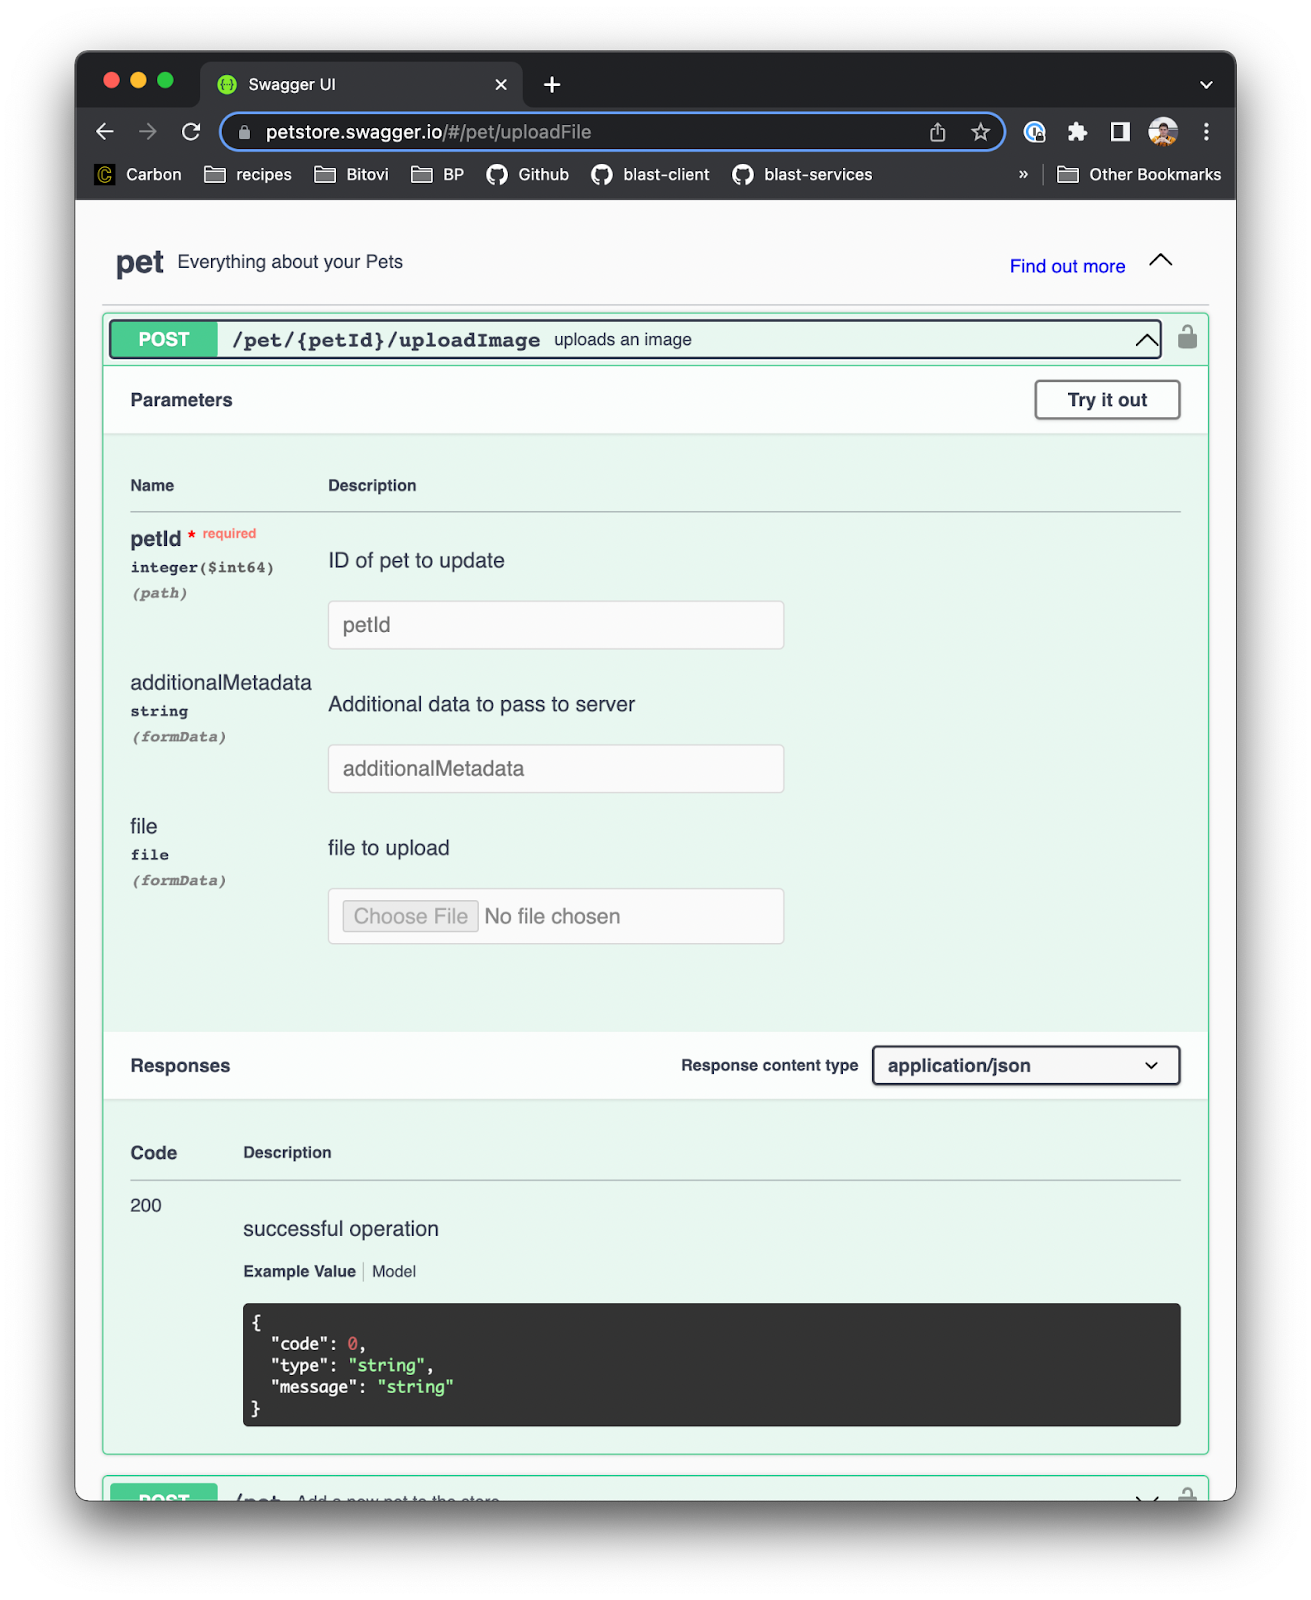Open the Extensions puzzle icon

point(1077,132)
